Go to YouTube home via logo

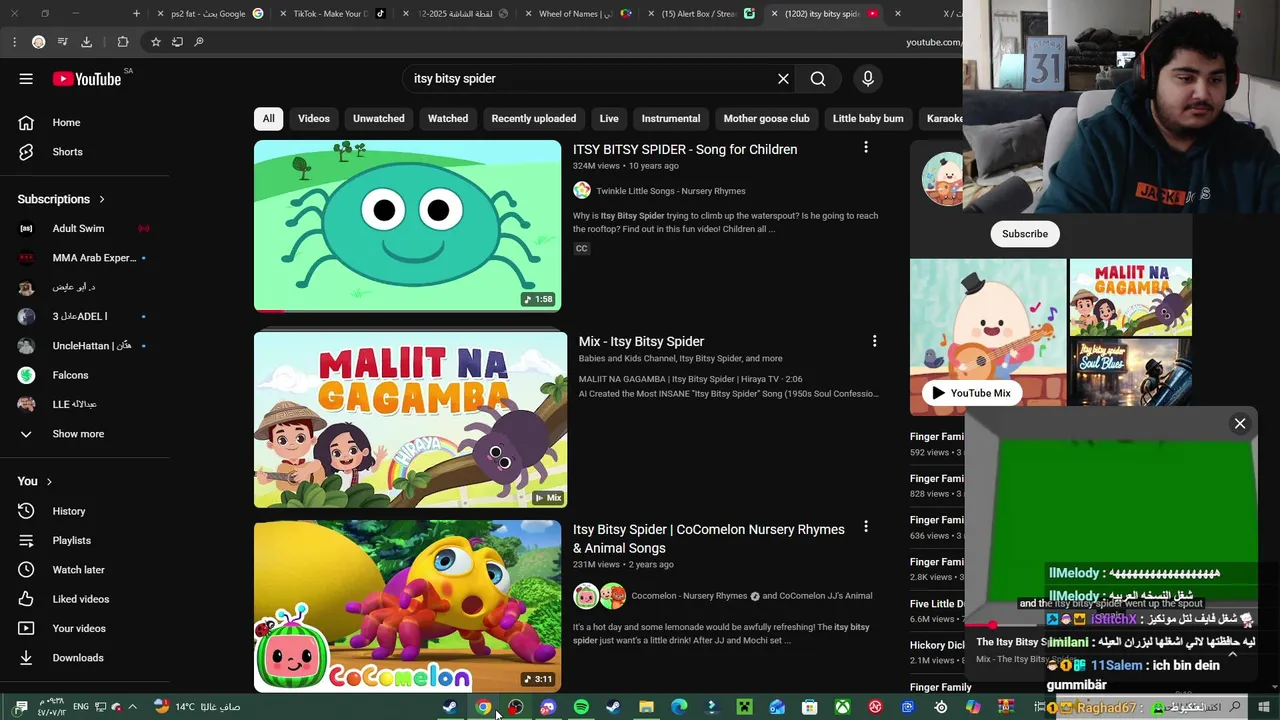click(87, 79)
